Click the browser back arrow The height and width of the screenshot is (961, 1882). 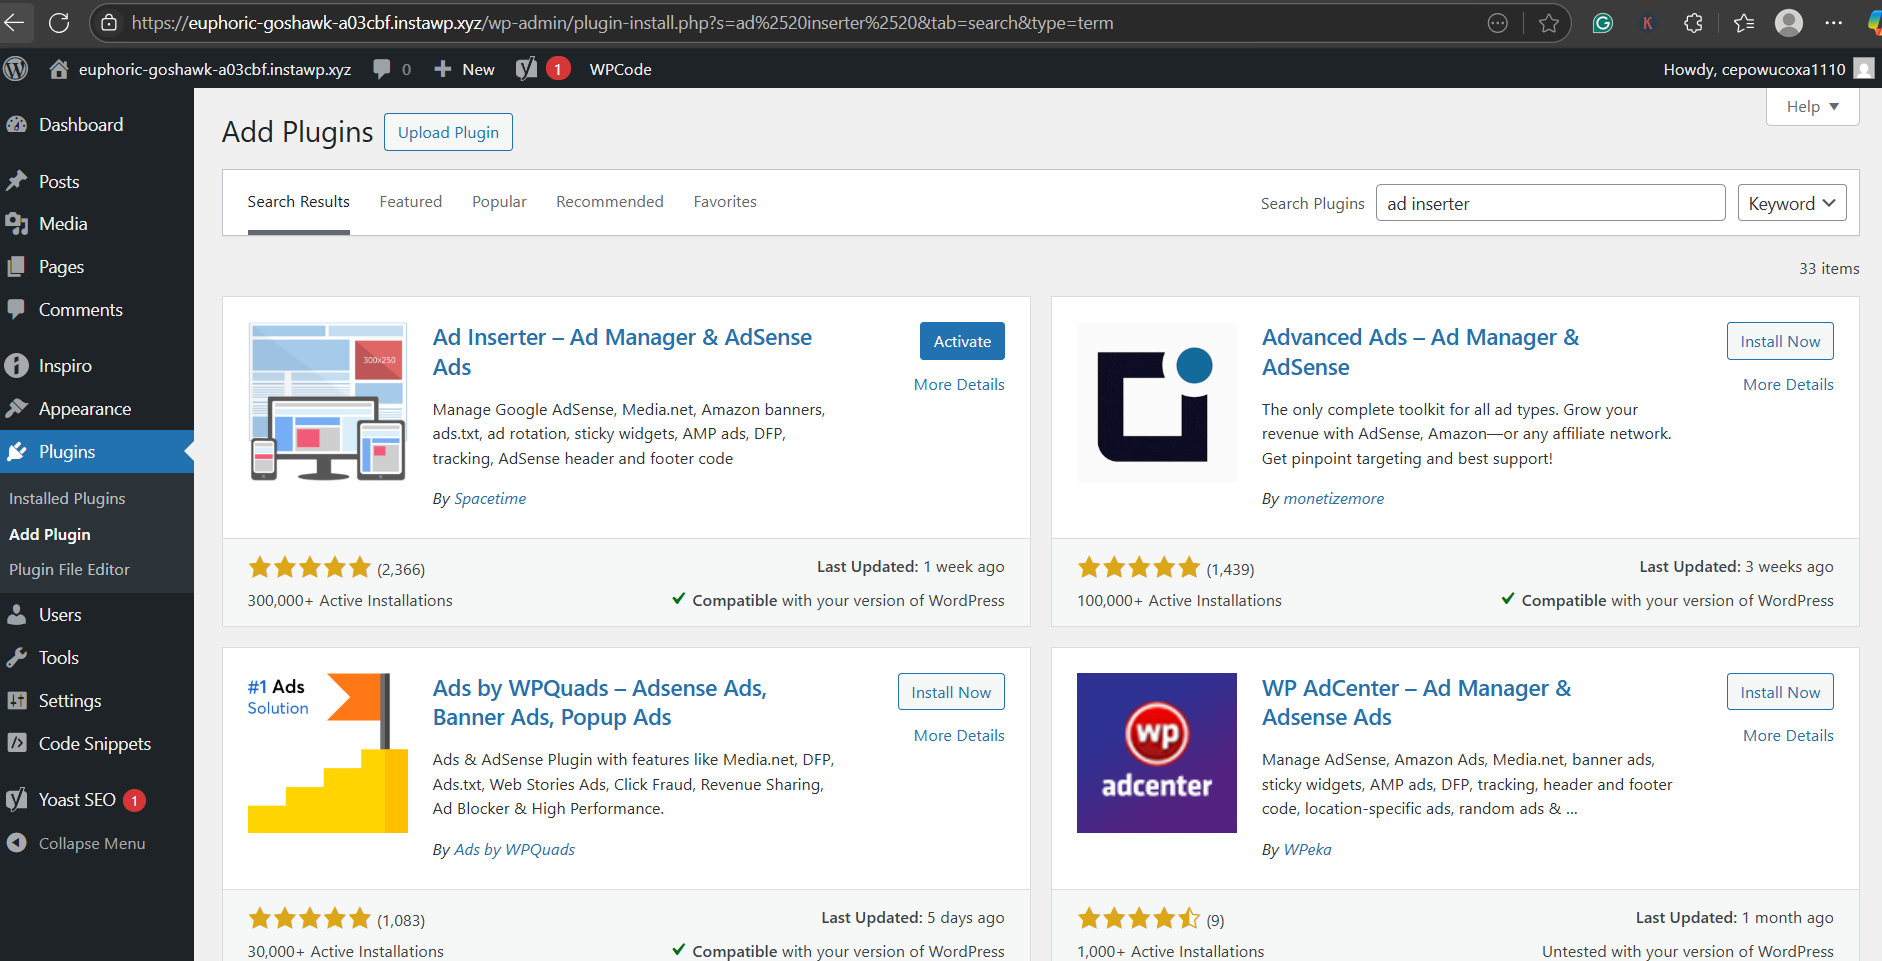click(x=14, y=22)
